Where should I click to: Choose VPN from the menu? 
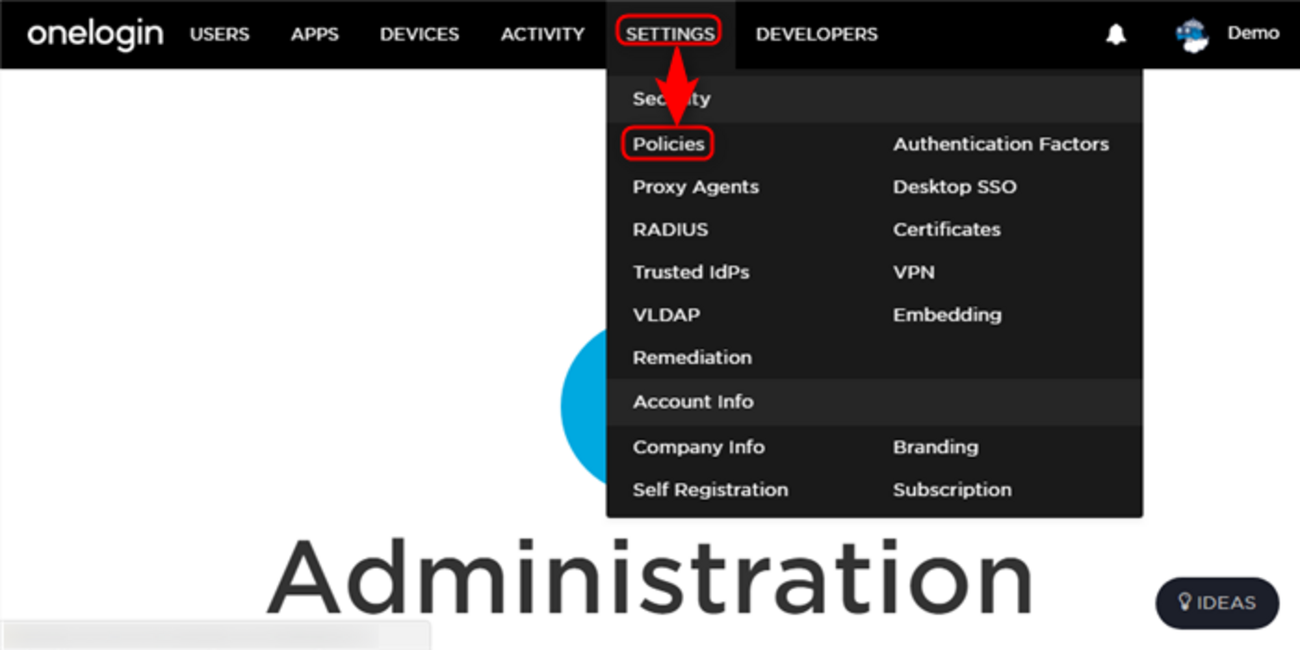coord(914,272)
